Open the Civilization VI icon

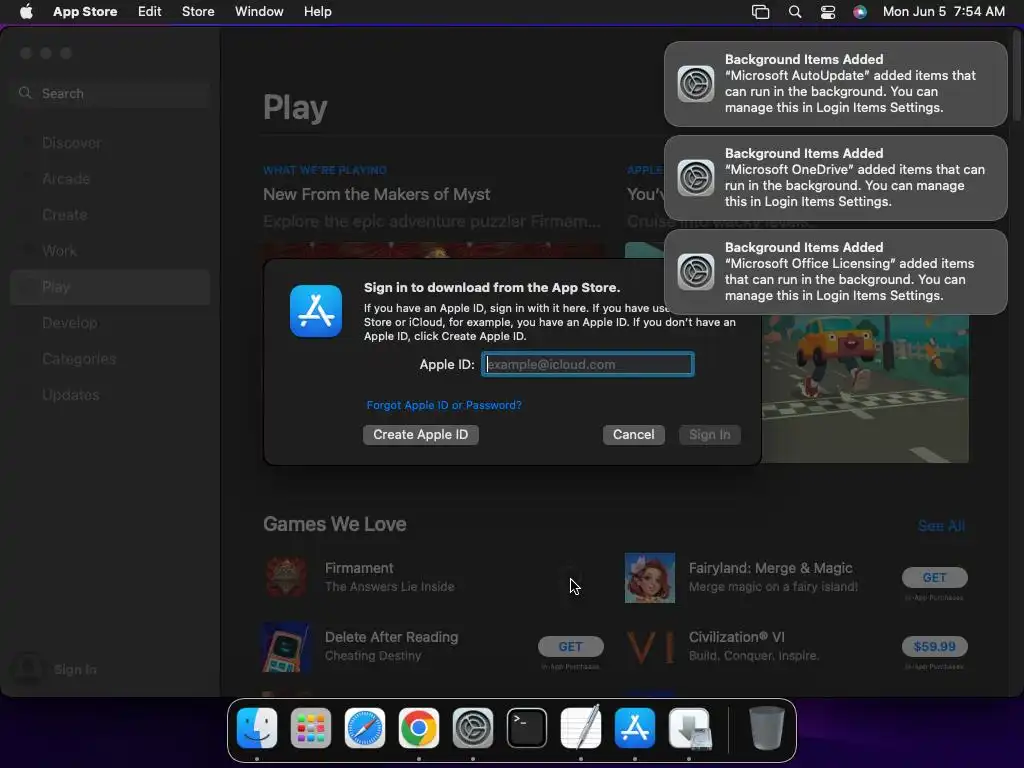[650, 647]
